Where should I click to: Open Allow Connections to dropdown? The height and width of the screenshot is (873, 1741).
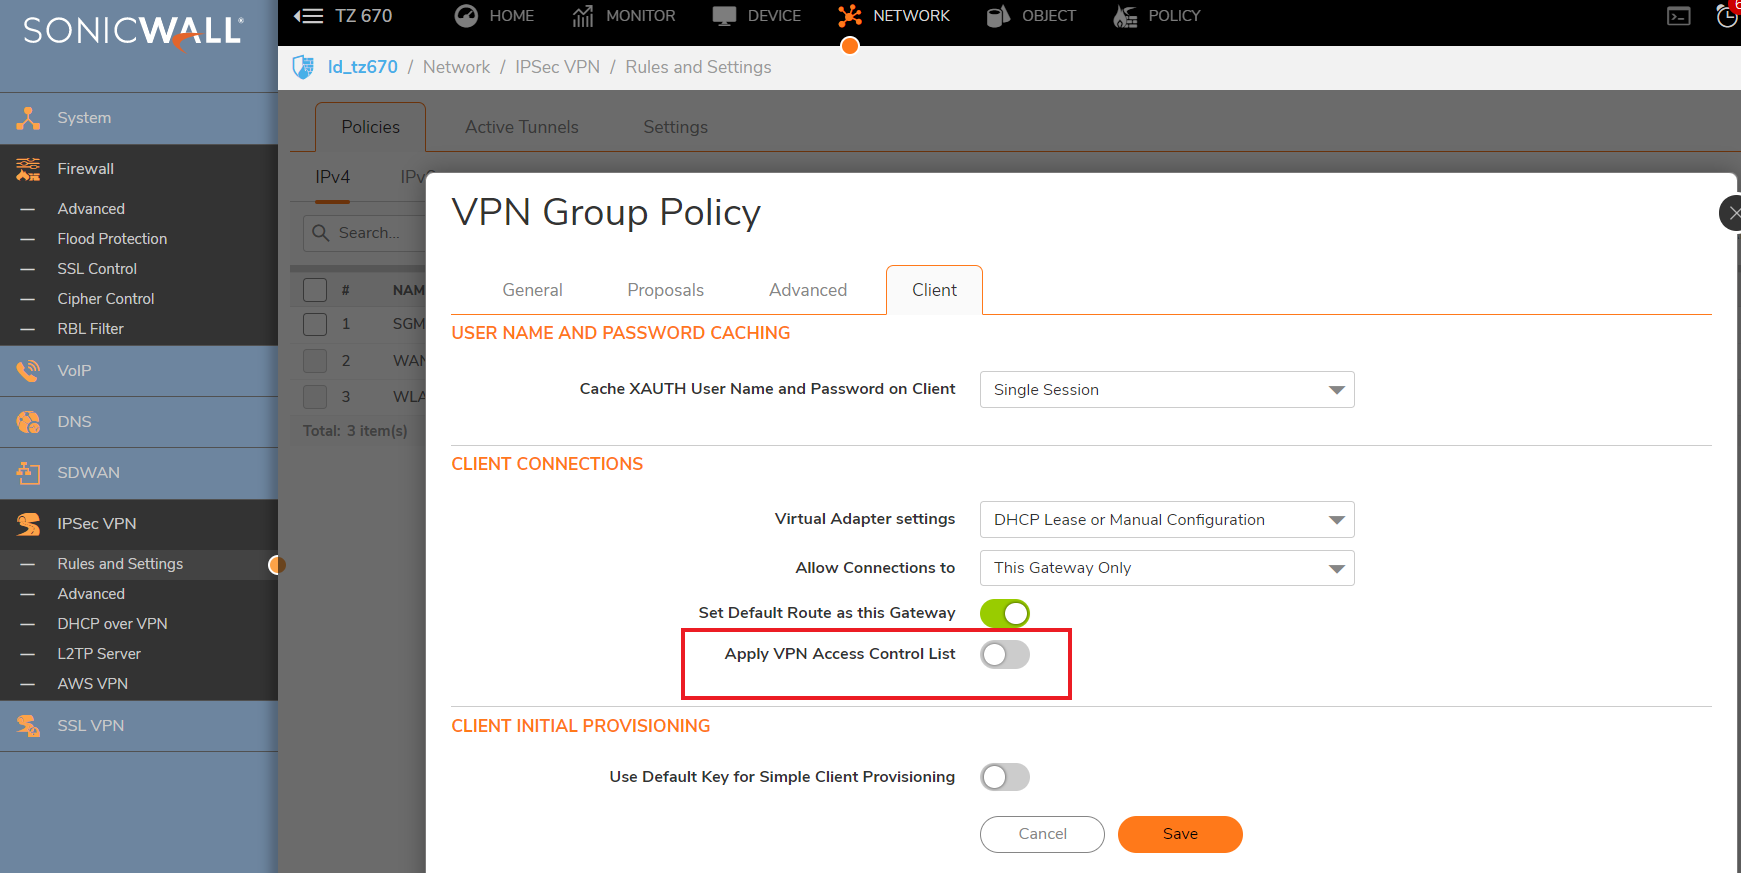pos(1167,568)
